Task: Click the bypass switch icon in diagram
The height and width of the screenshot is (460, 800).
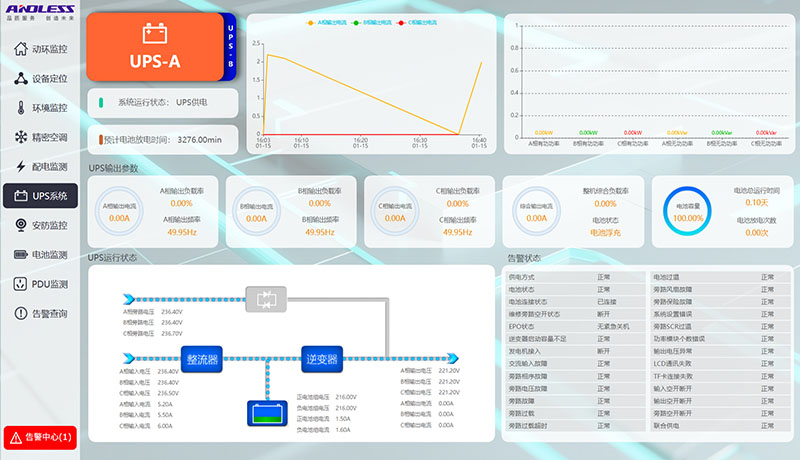Action: tap(266, 298)
